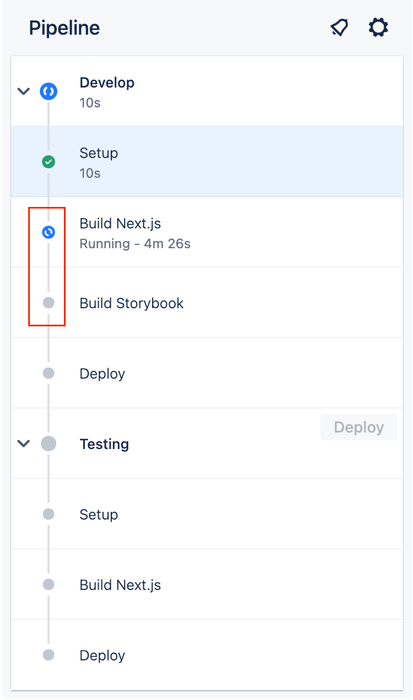413x700 pixels.
Task: Select Build Next.js step under Testing
Action: (207, 585)
